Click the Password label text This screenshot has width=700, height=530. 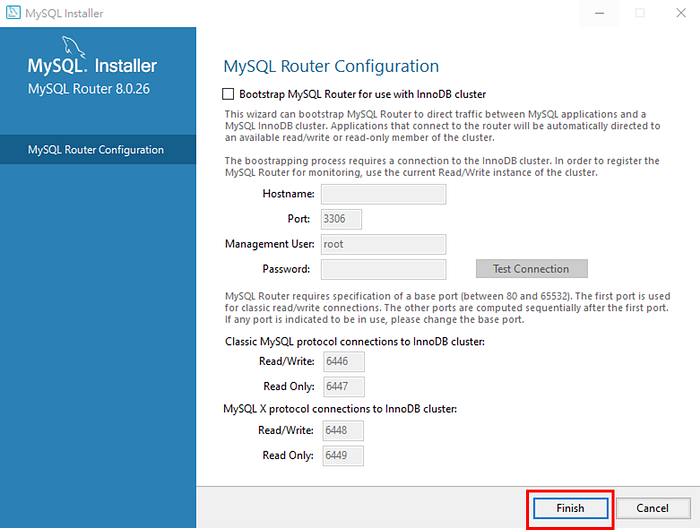[286, 269]
